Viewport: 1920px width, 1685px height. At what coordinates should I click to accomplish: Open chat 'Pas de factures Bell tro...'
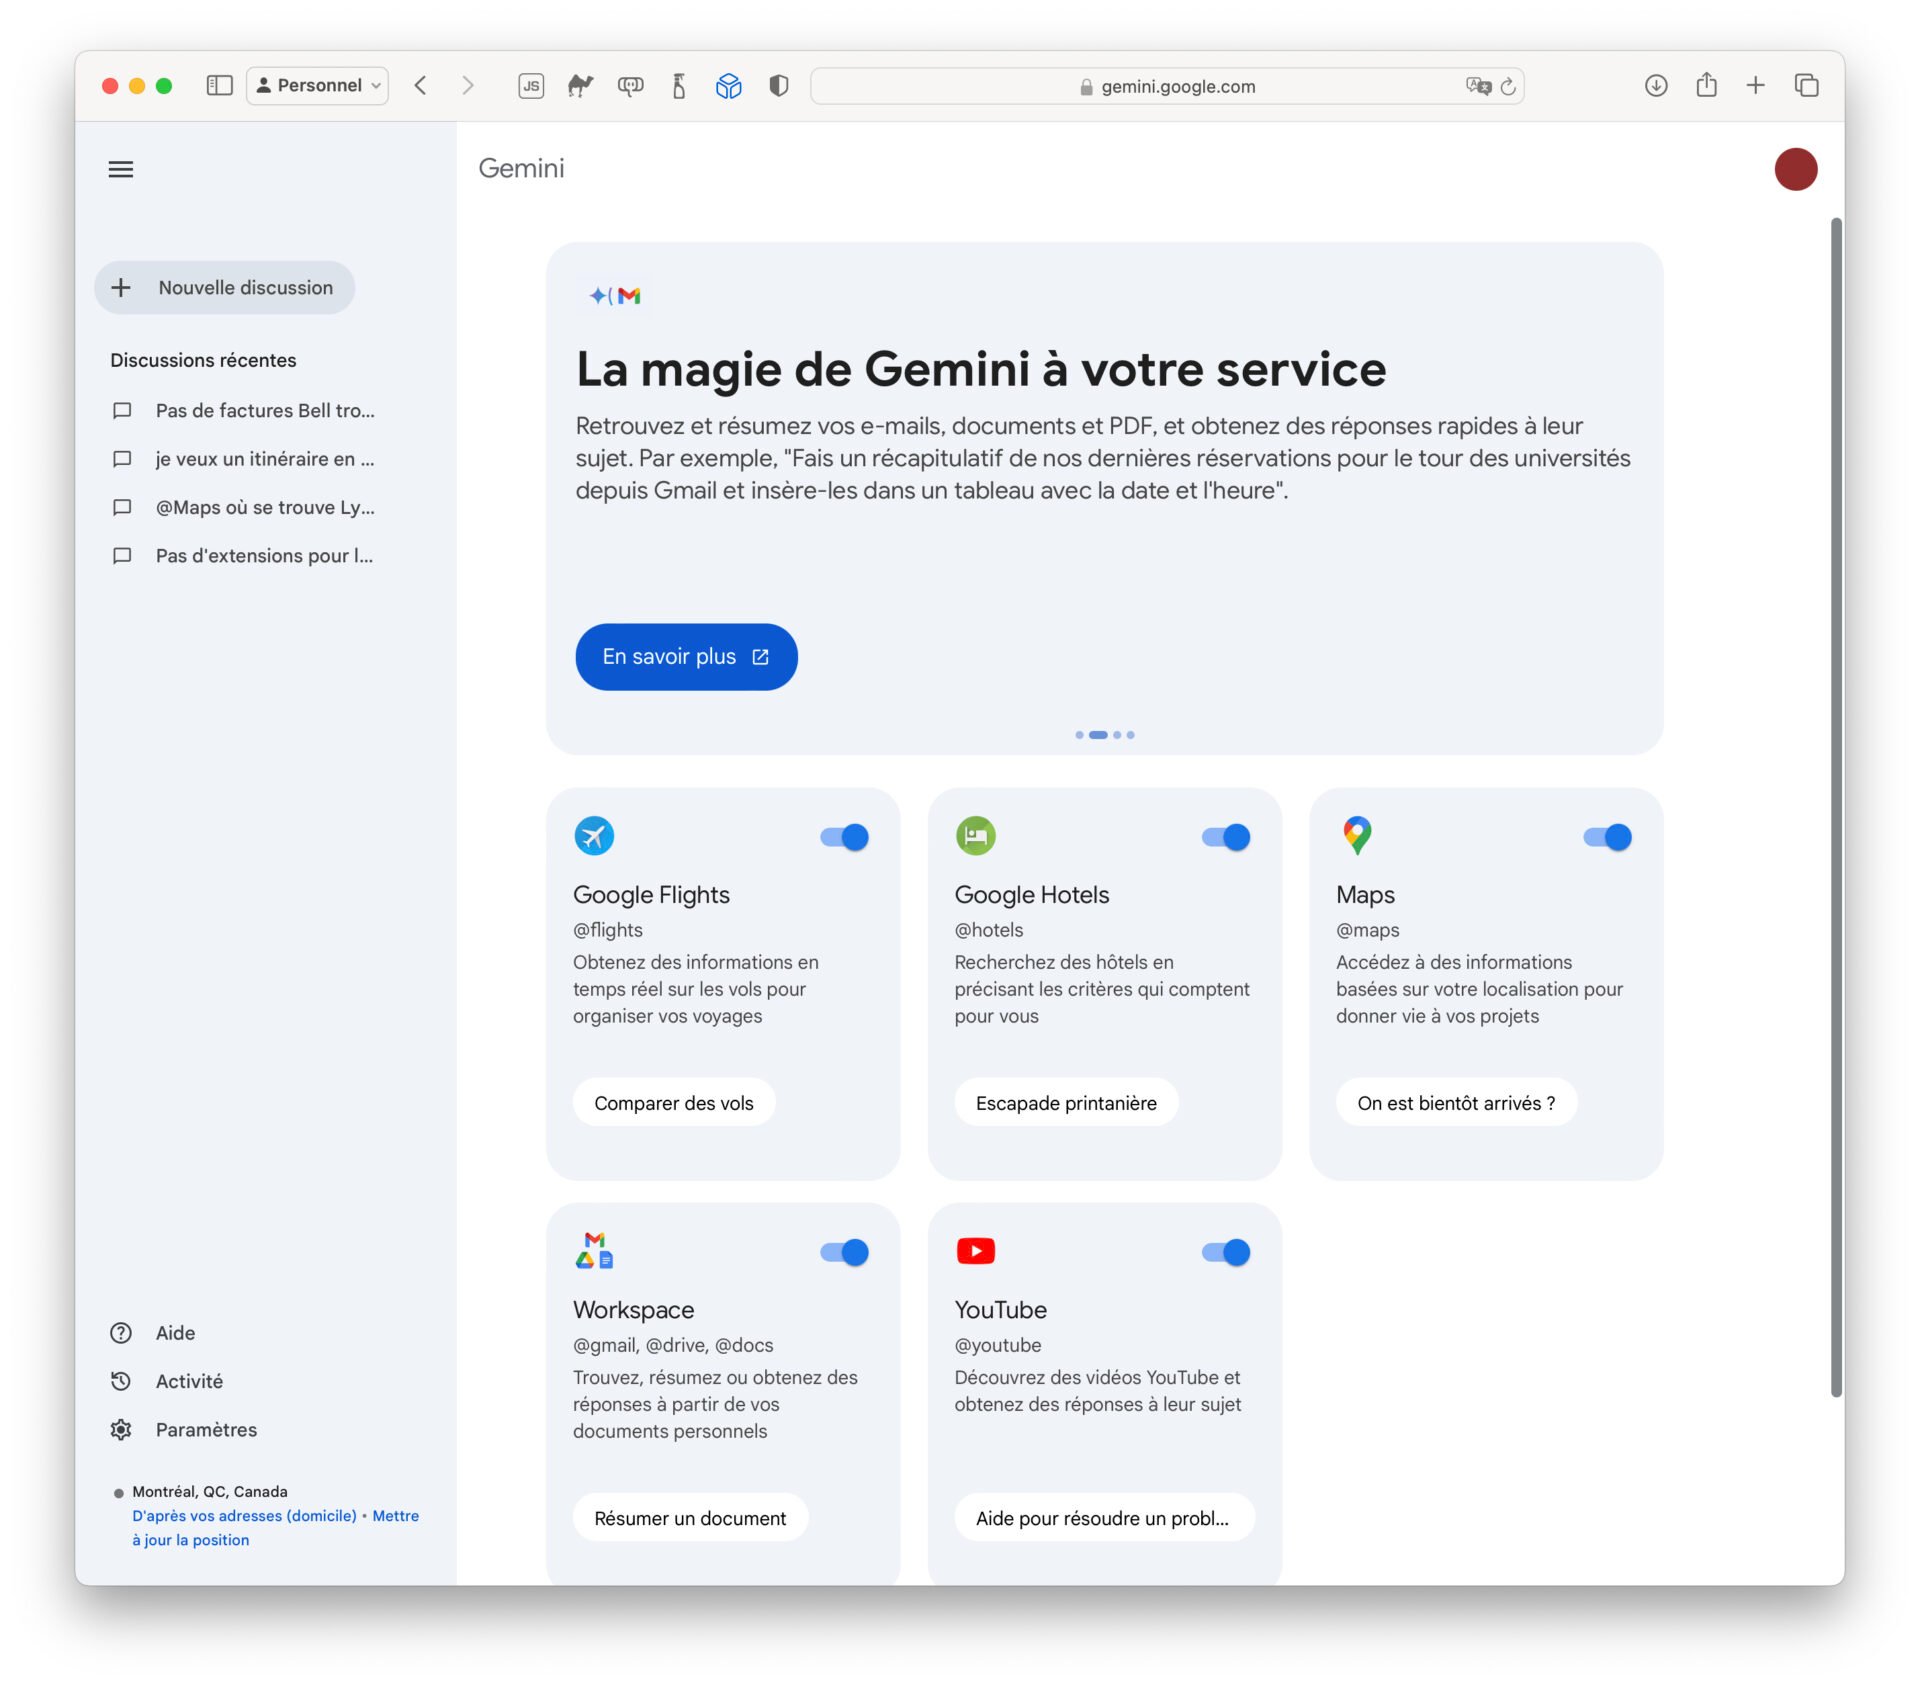[x=265, y=411]
